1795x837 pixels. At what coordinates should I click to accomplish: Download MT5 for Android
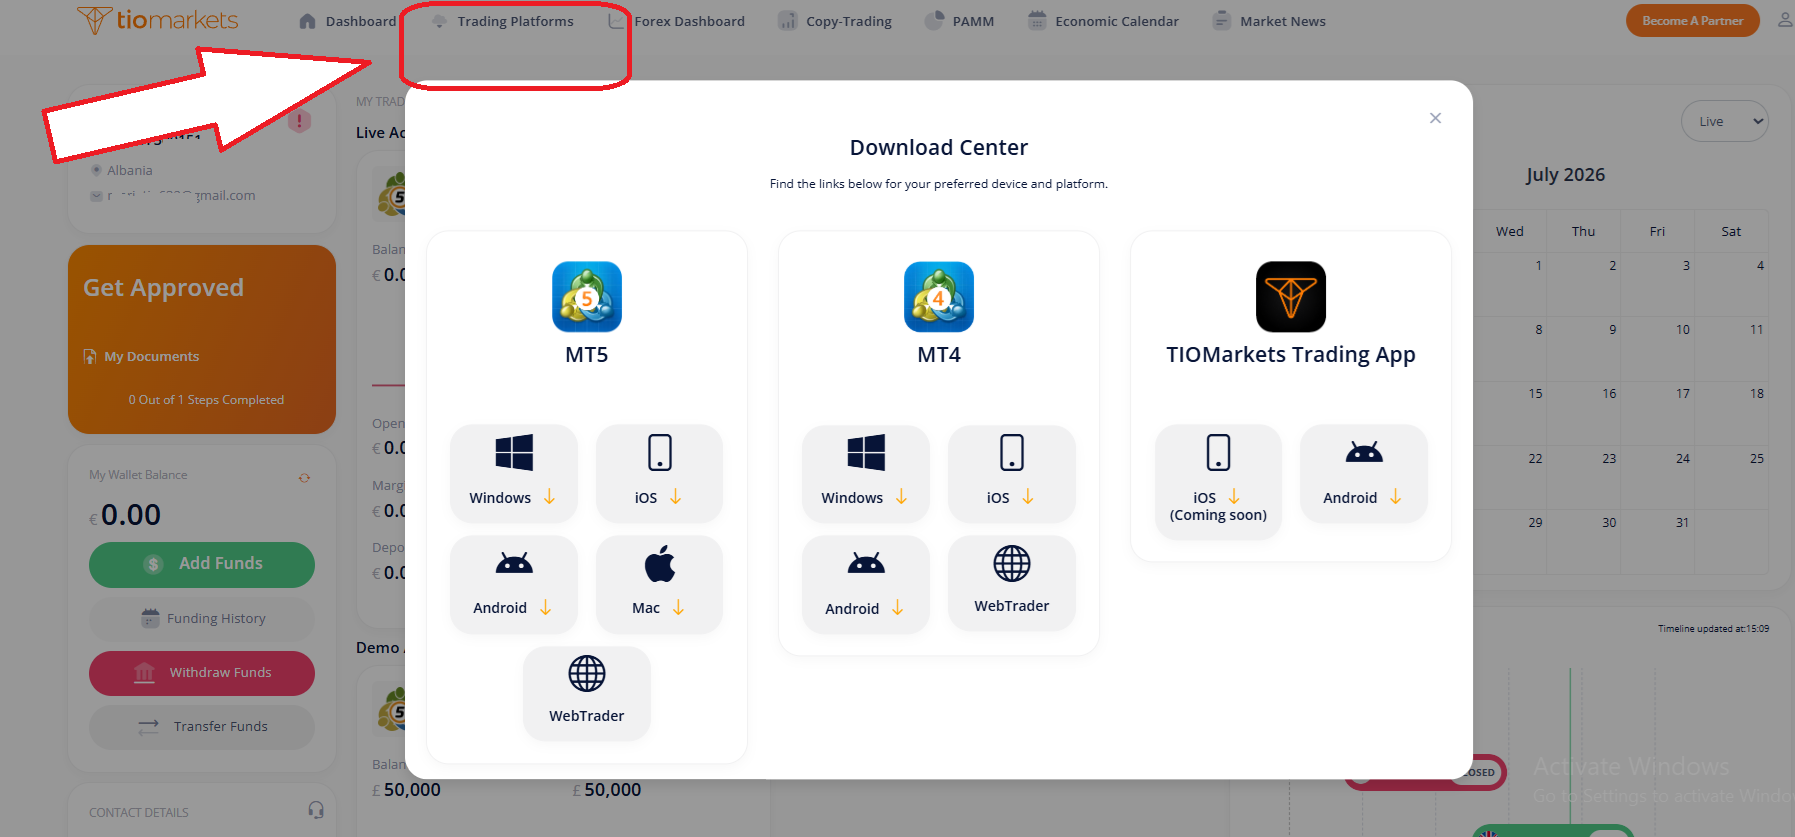[x=513, y=584]
